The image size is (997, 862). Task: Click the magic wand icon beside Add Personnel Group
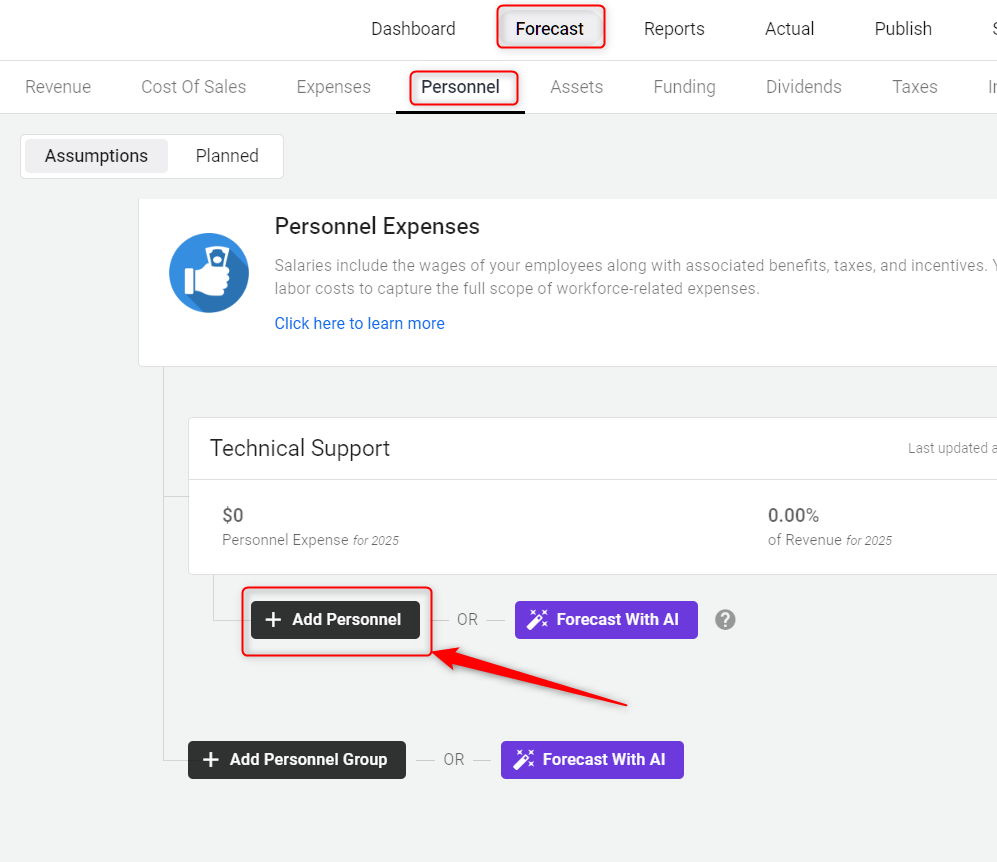tap(523, 760)
